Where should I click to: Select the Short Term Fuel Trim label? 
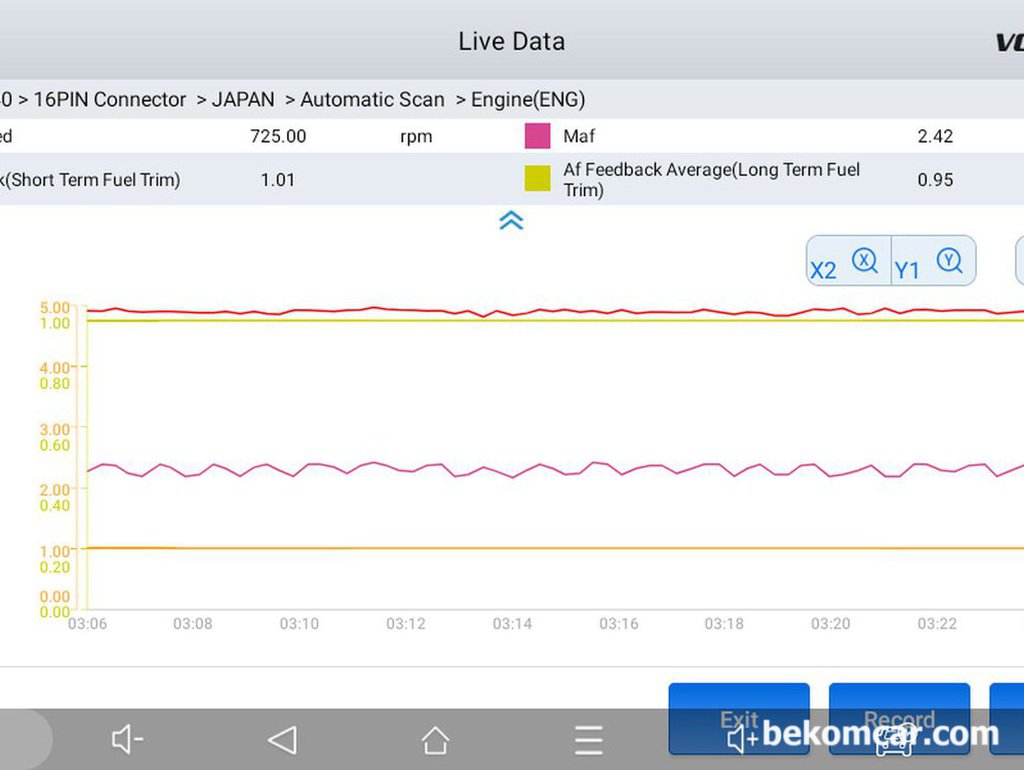point(90,180)
